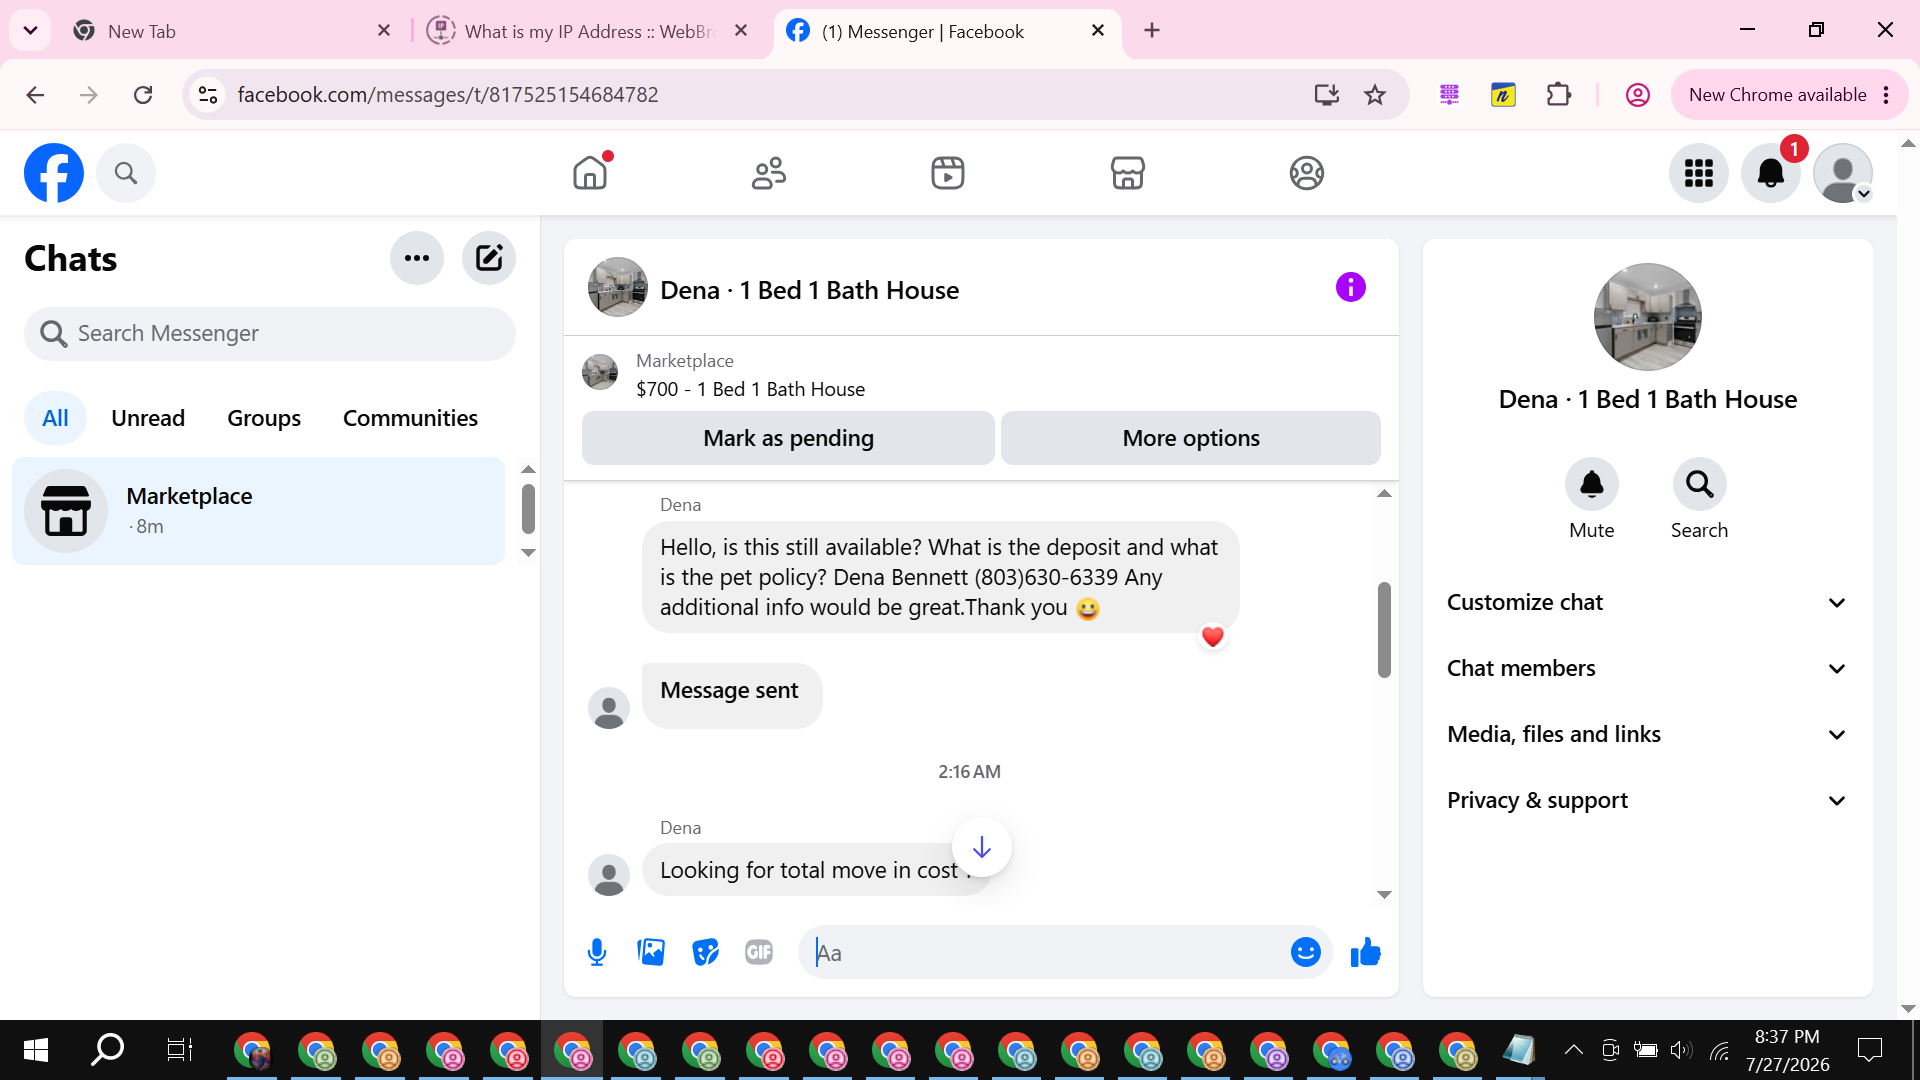Open the Friends icon in top nav
The height and width of the screenshot is (1080, 1920).
tap(769, 173)
